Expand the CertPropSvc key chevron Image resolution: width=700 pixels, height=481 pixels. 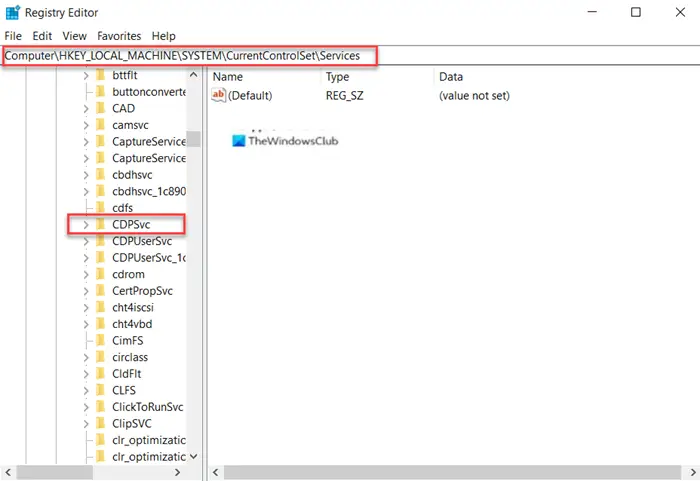point(86,291)
